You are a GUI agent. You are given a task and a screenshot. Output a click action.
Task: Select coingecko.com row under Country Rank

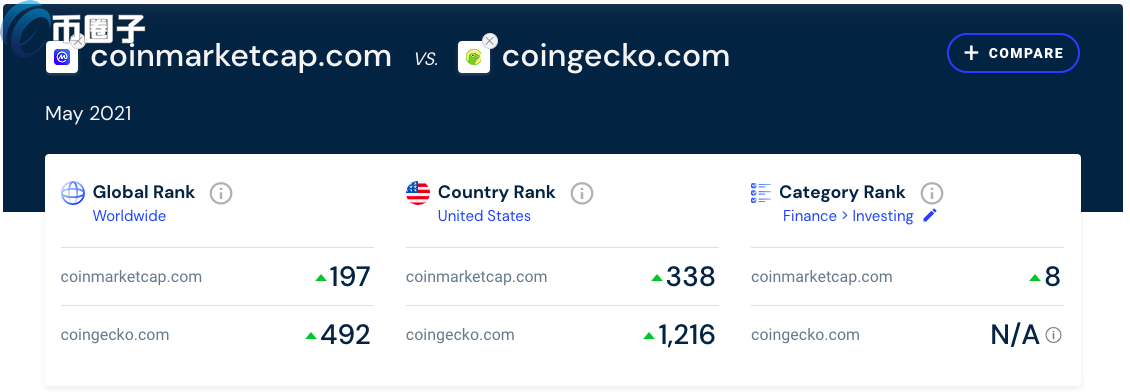pos(562,335)
